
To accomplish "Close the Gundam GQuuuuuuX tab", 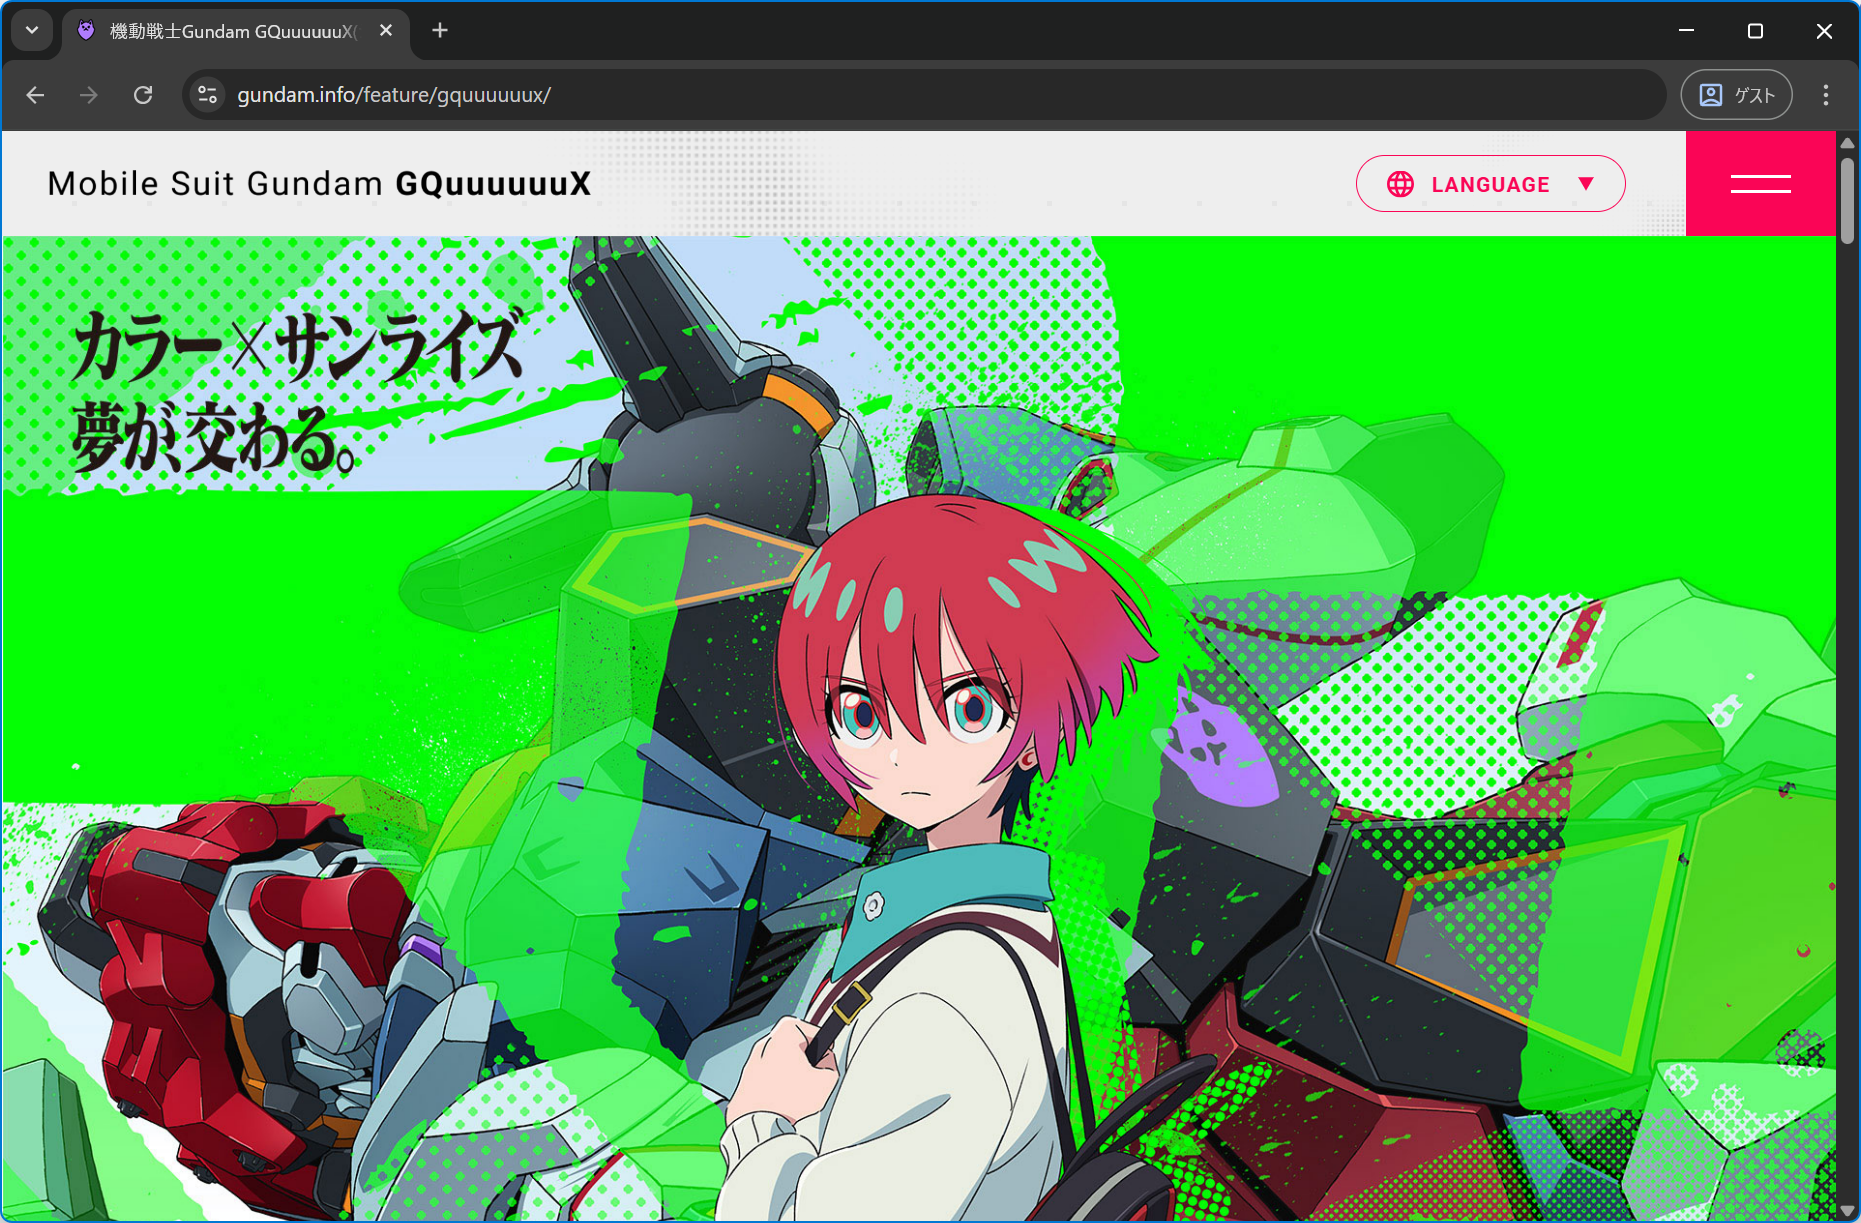I will [386, 31].
